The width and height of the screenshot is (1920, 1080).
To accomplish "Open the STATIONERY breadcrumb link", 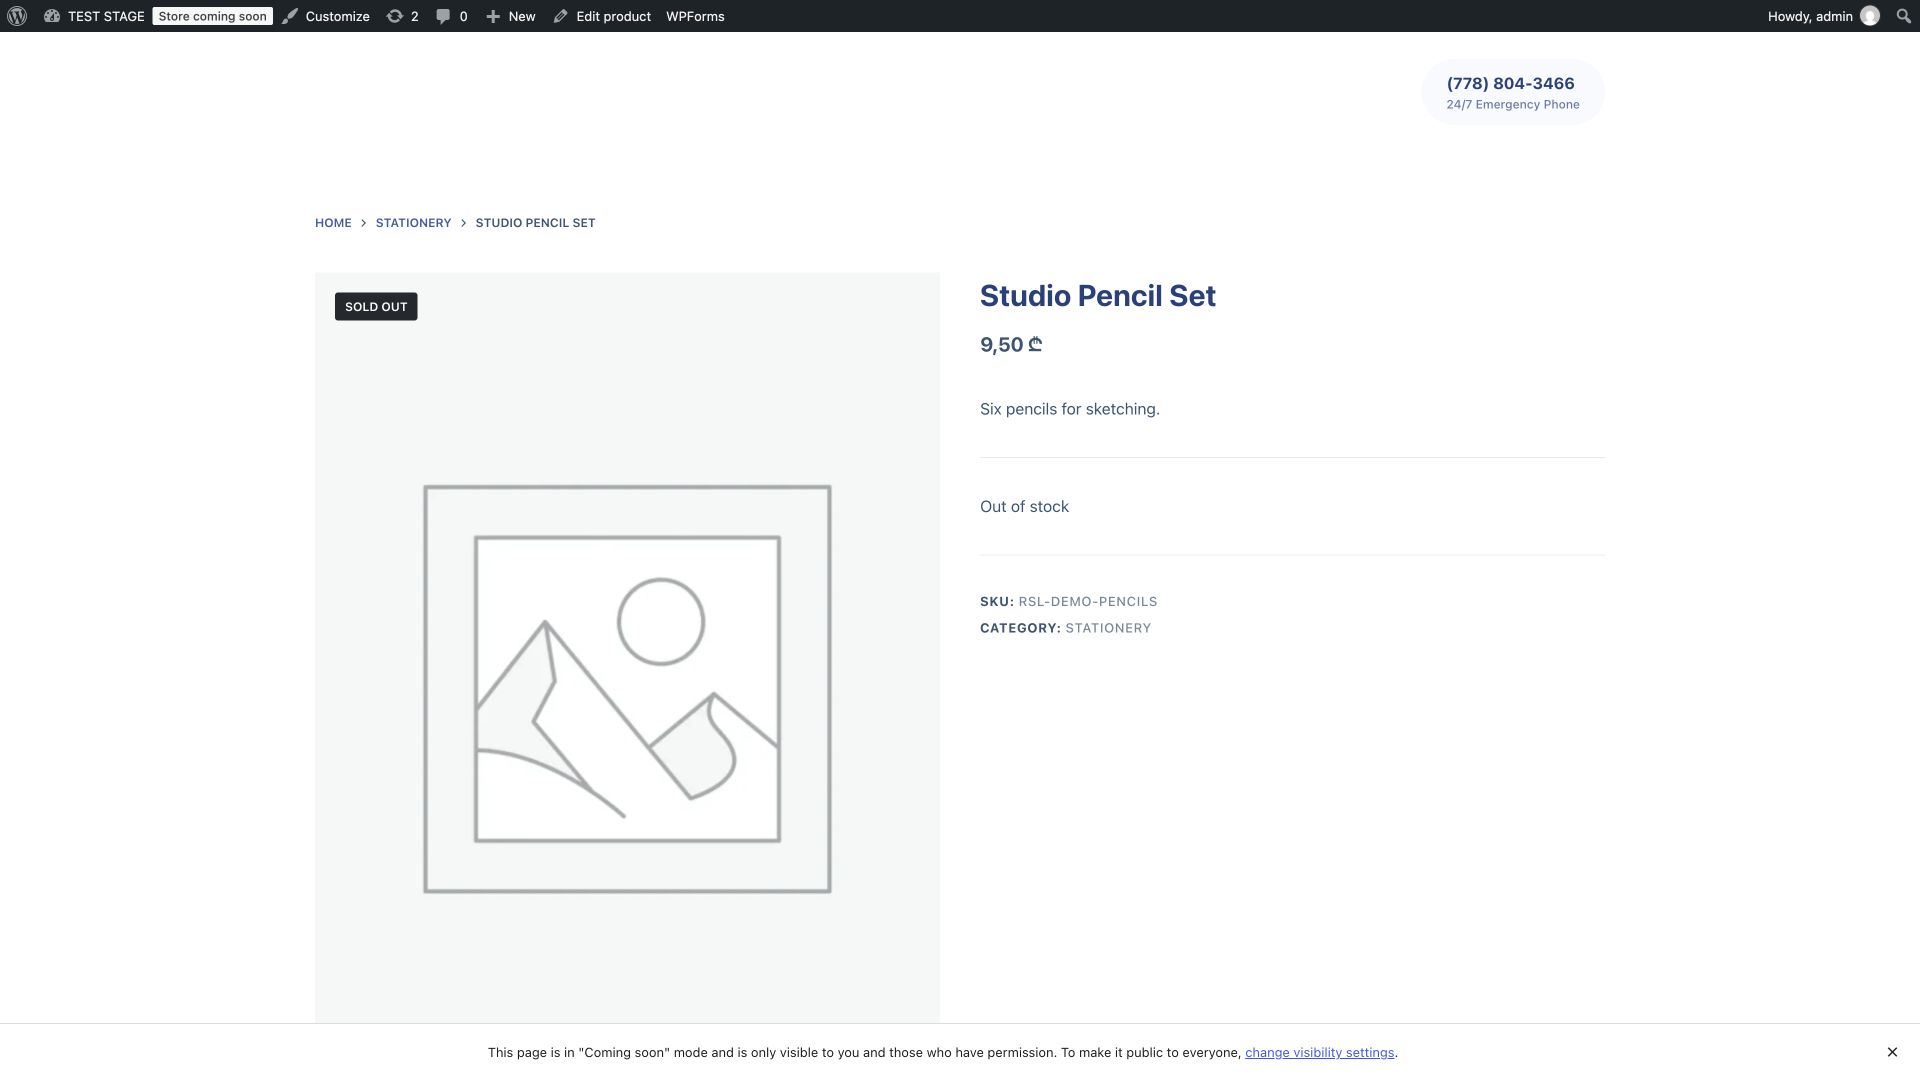I will (x=413, y=223).
